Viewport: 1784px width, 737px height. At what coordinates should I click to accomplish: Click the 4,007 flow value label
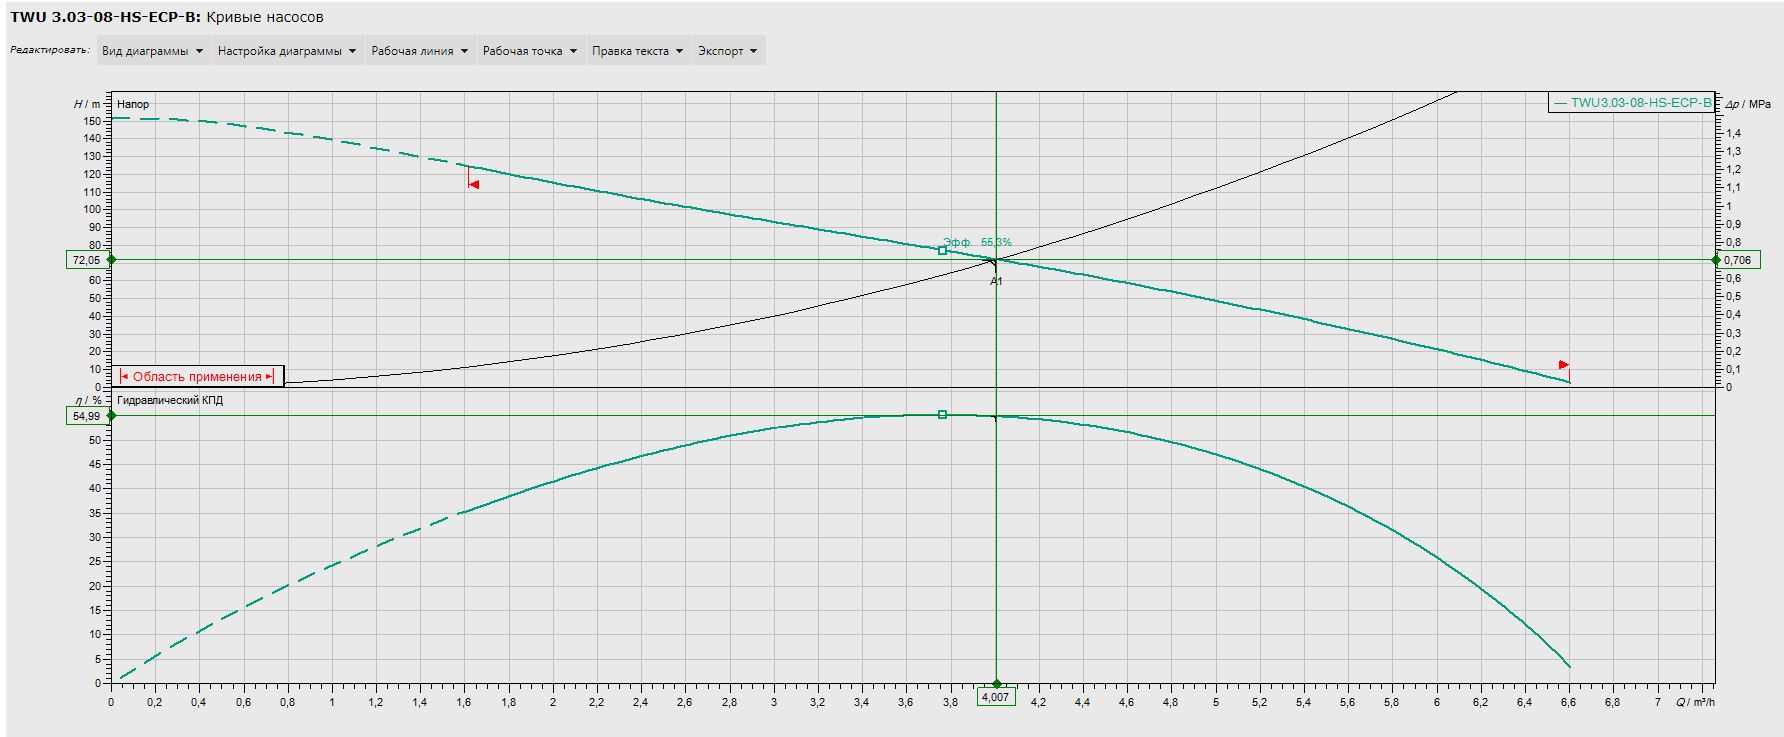(x=996, y=697)
